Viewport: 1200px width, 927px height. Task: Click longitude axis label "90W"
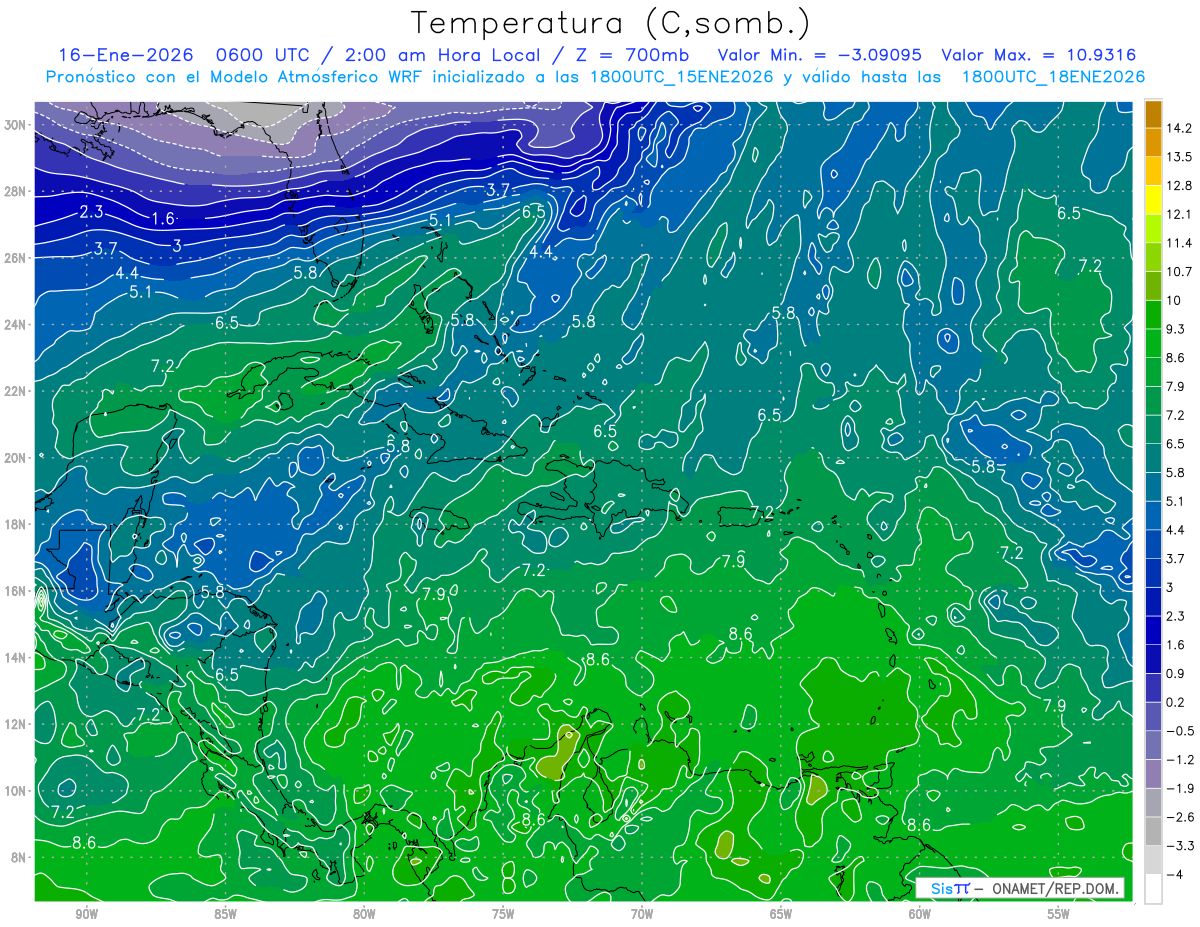coord(87,914)
